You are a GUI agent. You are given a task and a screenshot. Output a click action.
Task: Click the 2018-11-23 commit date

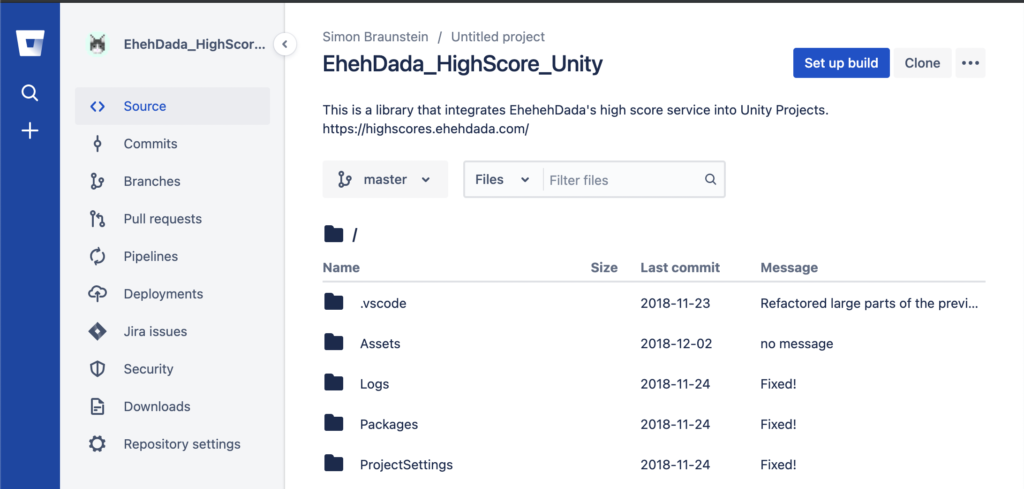tap(675, 304)
